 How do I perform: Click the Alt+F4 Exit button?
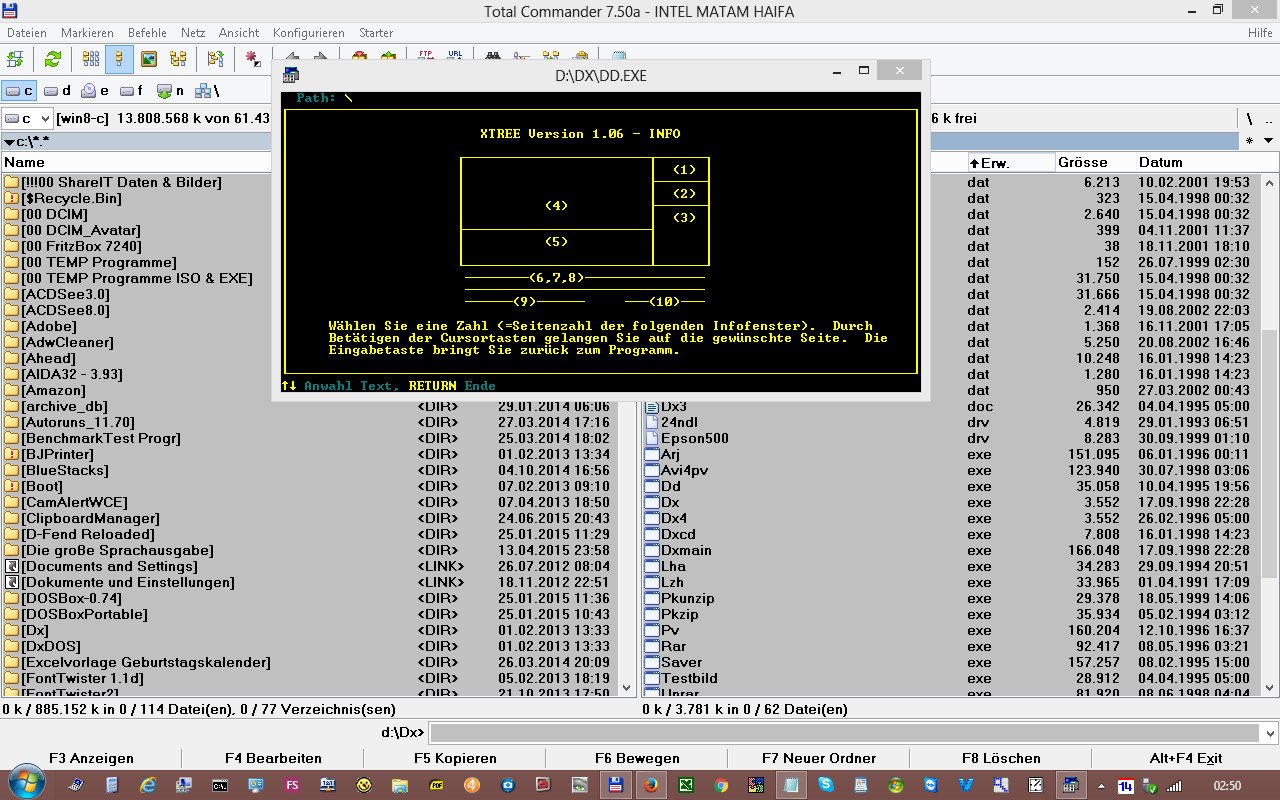[x=1185, y=758]
